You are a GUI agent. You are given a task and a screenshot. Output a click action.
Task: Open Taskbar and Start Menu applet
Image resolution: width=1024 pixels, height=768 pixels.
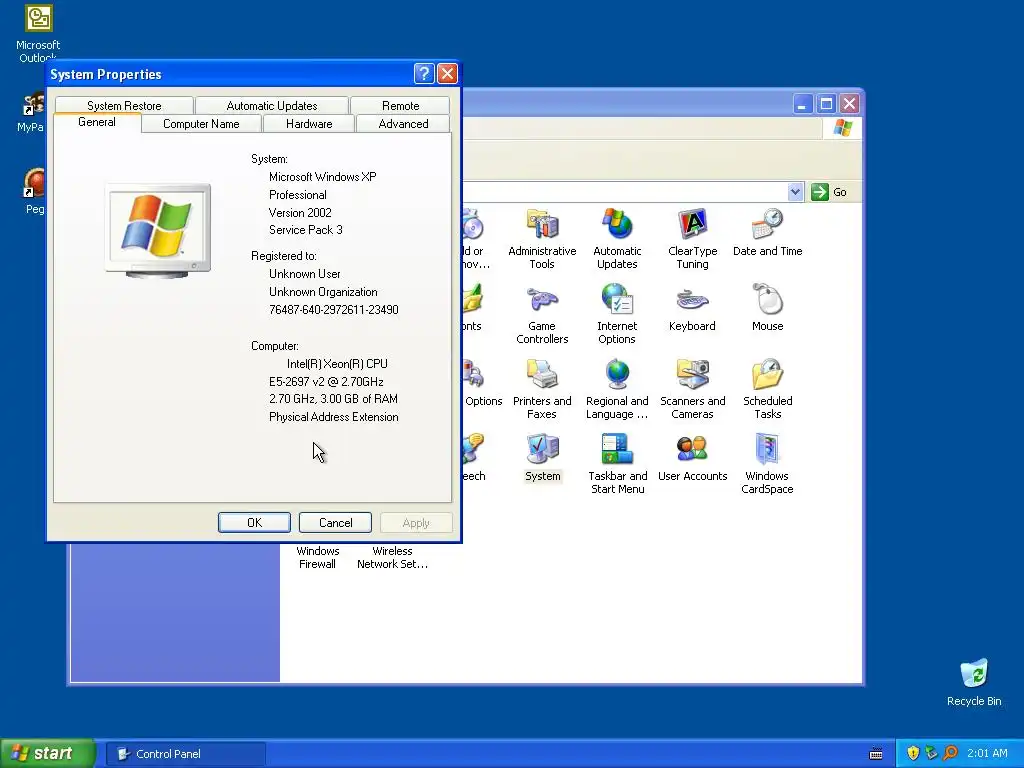pyautogui.click(x=617, y=464)
